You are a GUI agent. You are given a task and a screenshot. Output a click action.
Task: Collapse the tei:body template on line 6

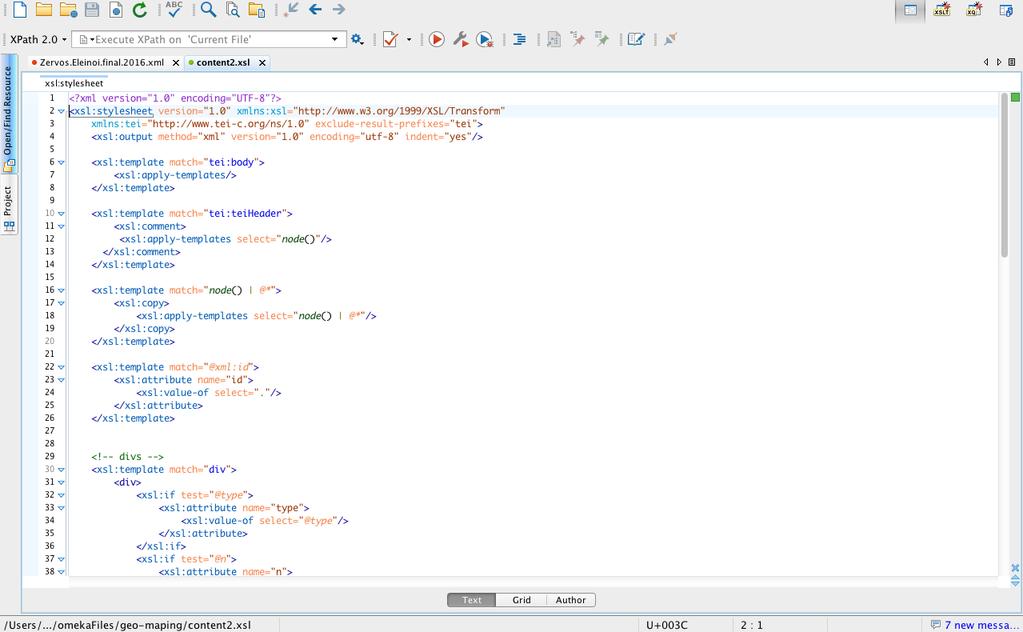61,162
